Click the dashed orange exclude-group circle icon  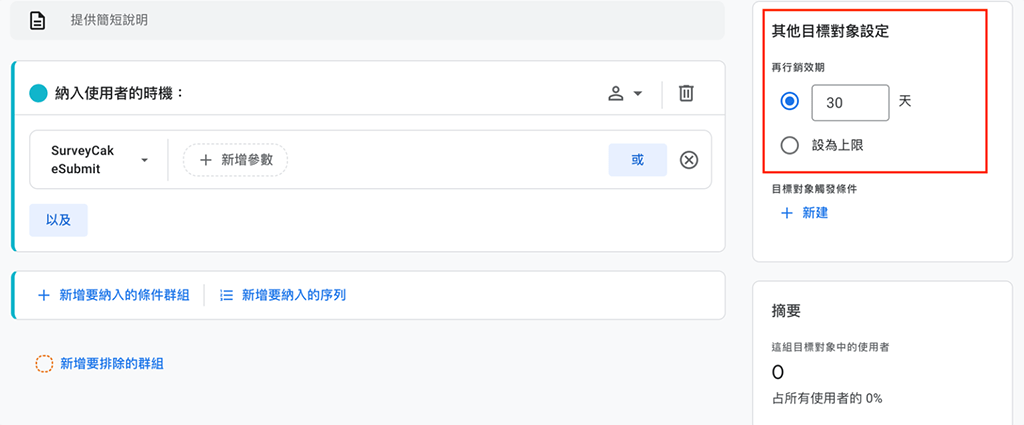[44, 364]
